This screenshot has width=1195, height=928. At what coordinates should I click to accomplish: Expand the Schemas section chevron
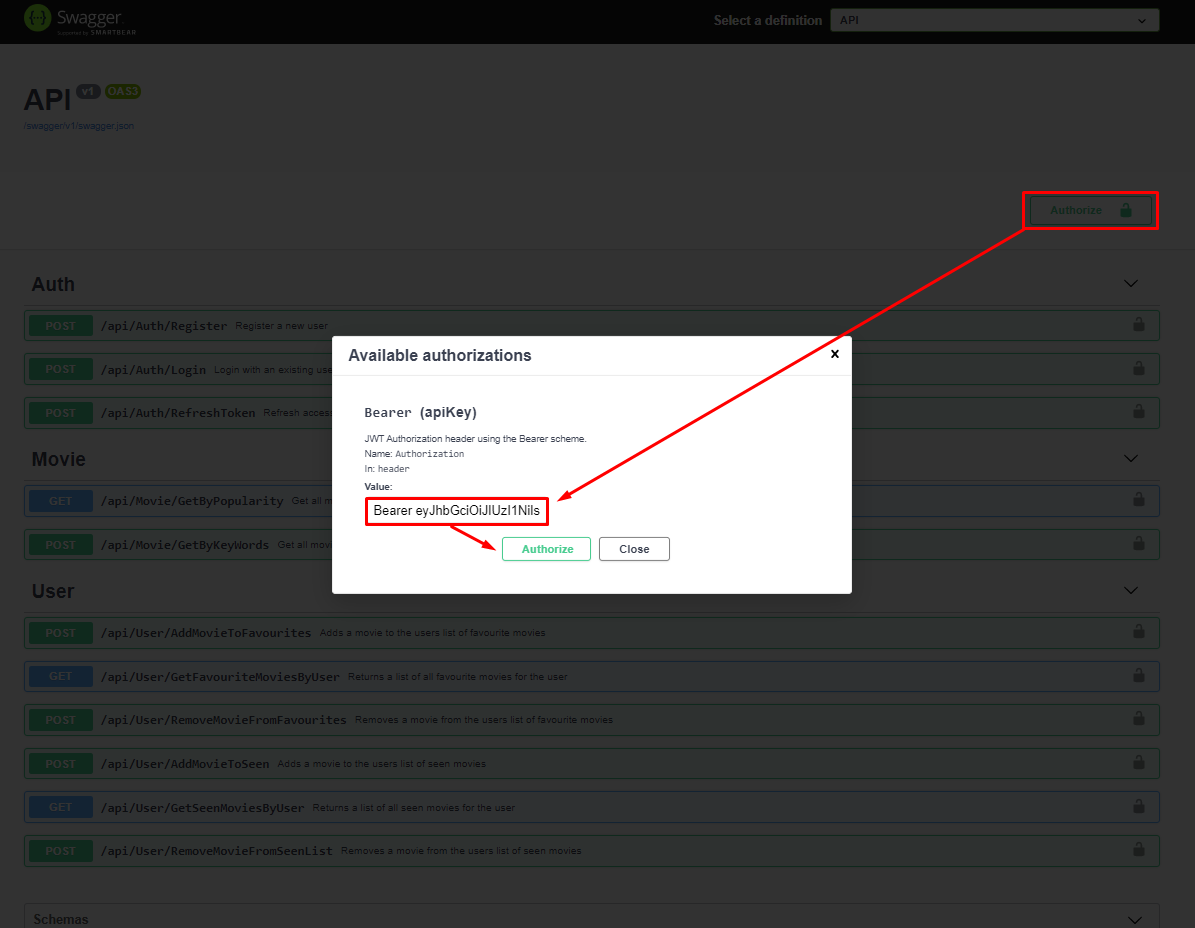(x=1135, y=920)
